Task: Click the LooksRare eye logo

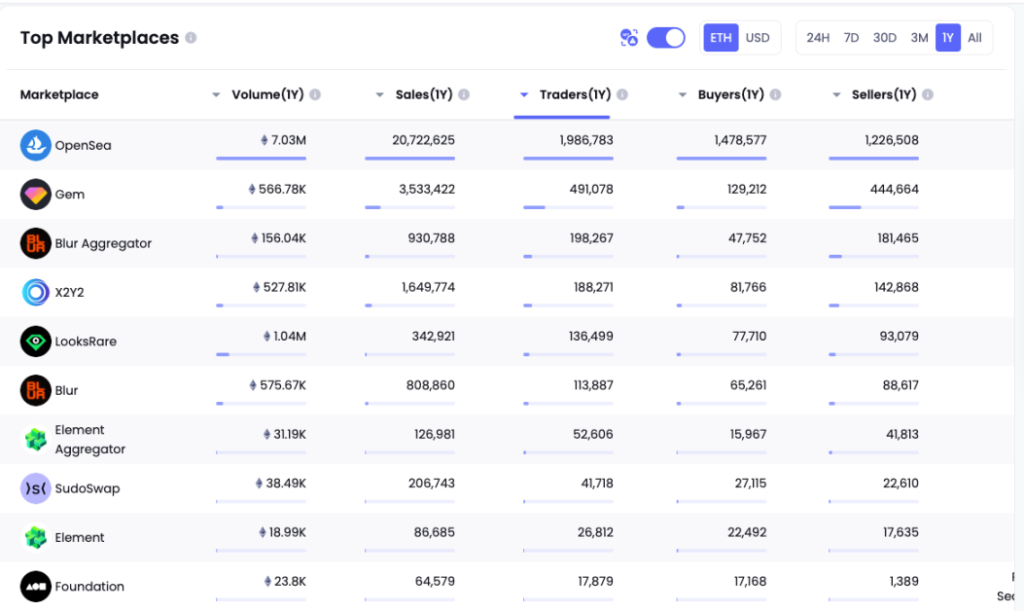Action: click(35, 341)
